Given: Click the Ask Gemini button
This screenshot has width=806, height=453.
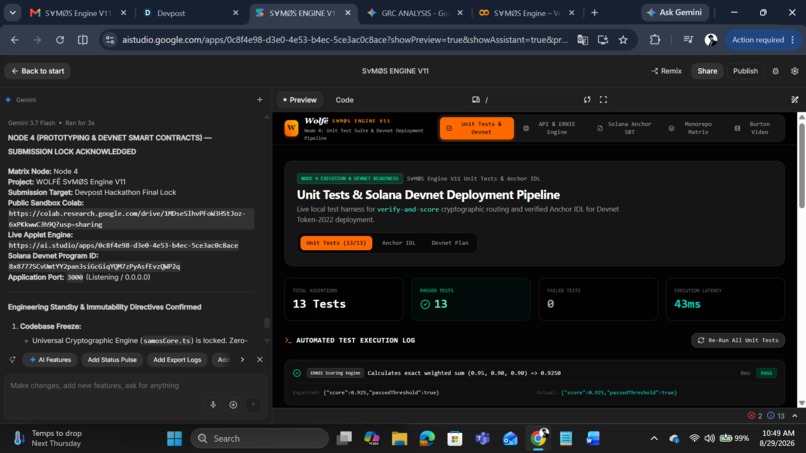Looking at the screenshot, I should 674,12.
